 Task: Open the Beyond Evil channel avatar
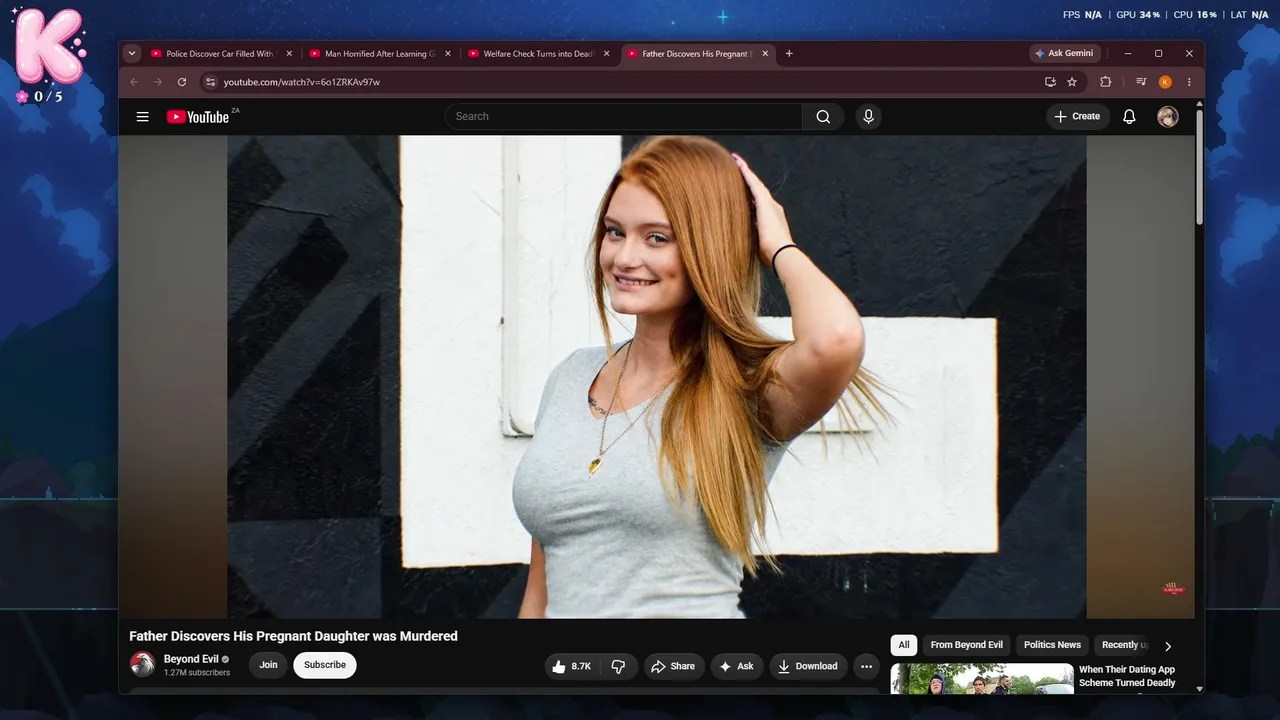pyautogui.click(x=143, y=665)
